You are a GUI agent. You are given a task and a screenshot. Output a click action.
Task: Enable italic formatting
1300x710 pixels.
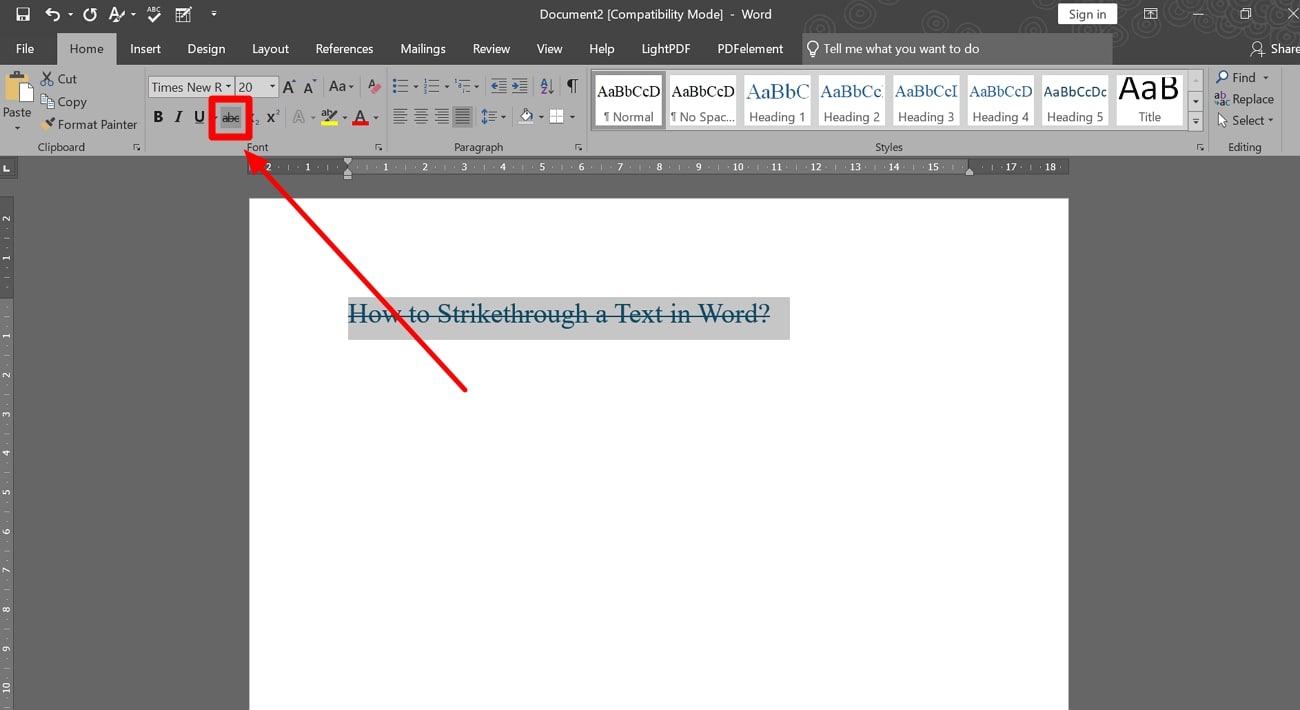click(x=178, y=117)
